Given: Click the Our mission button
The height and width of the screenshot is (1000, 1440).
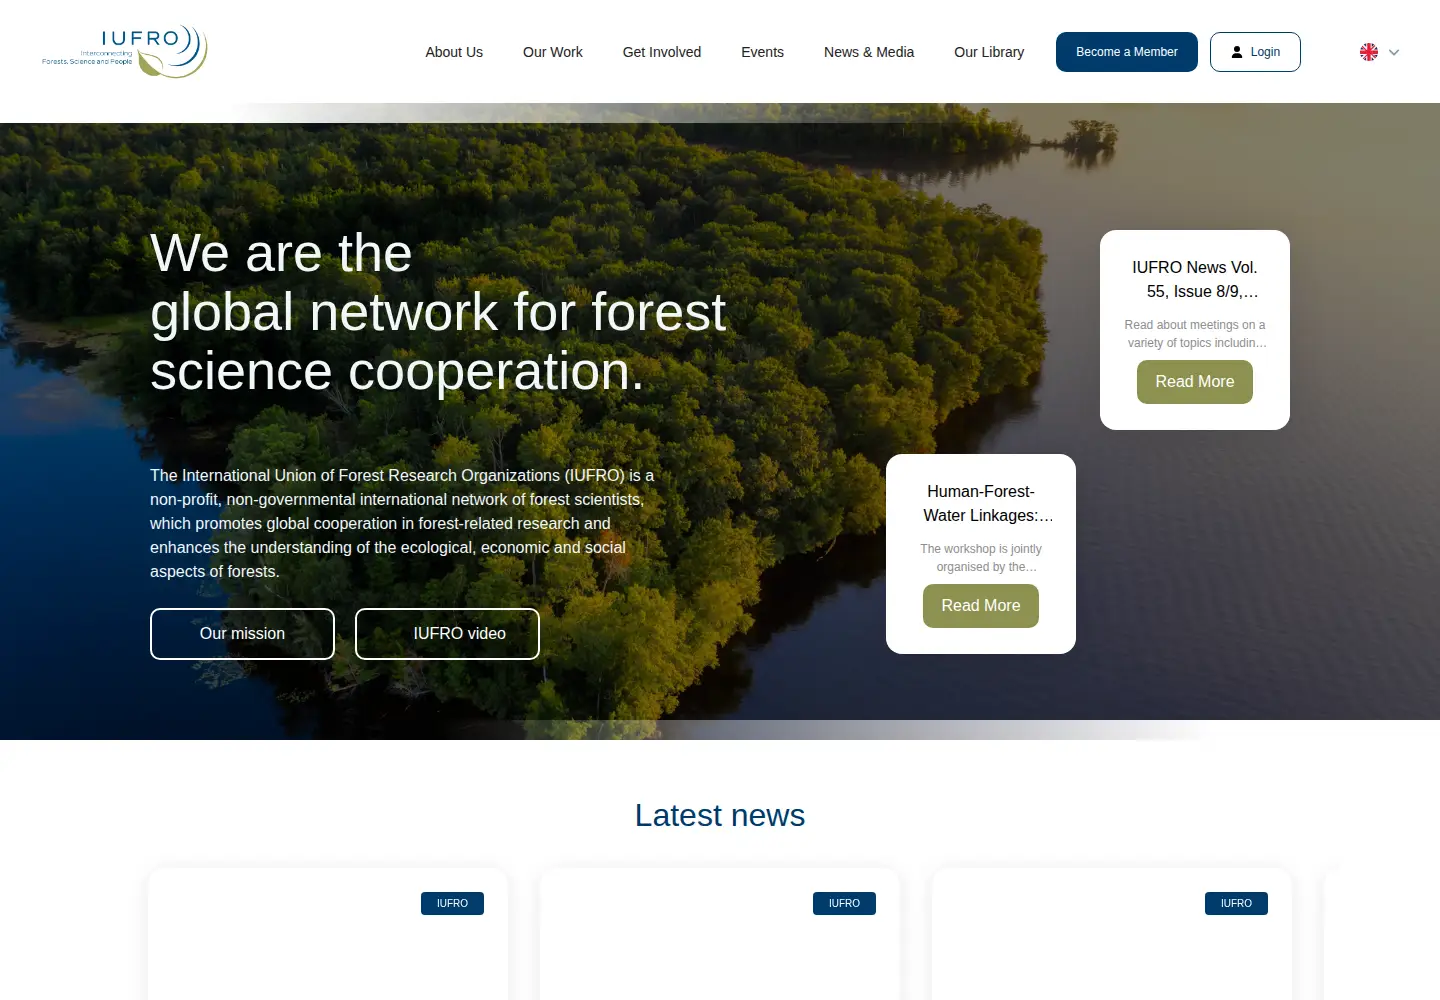Looking at the screenshot, I should [242, 634].
